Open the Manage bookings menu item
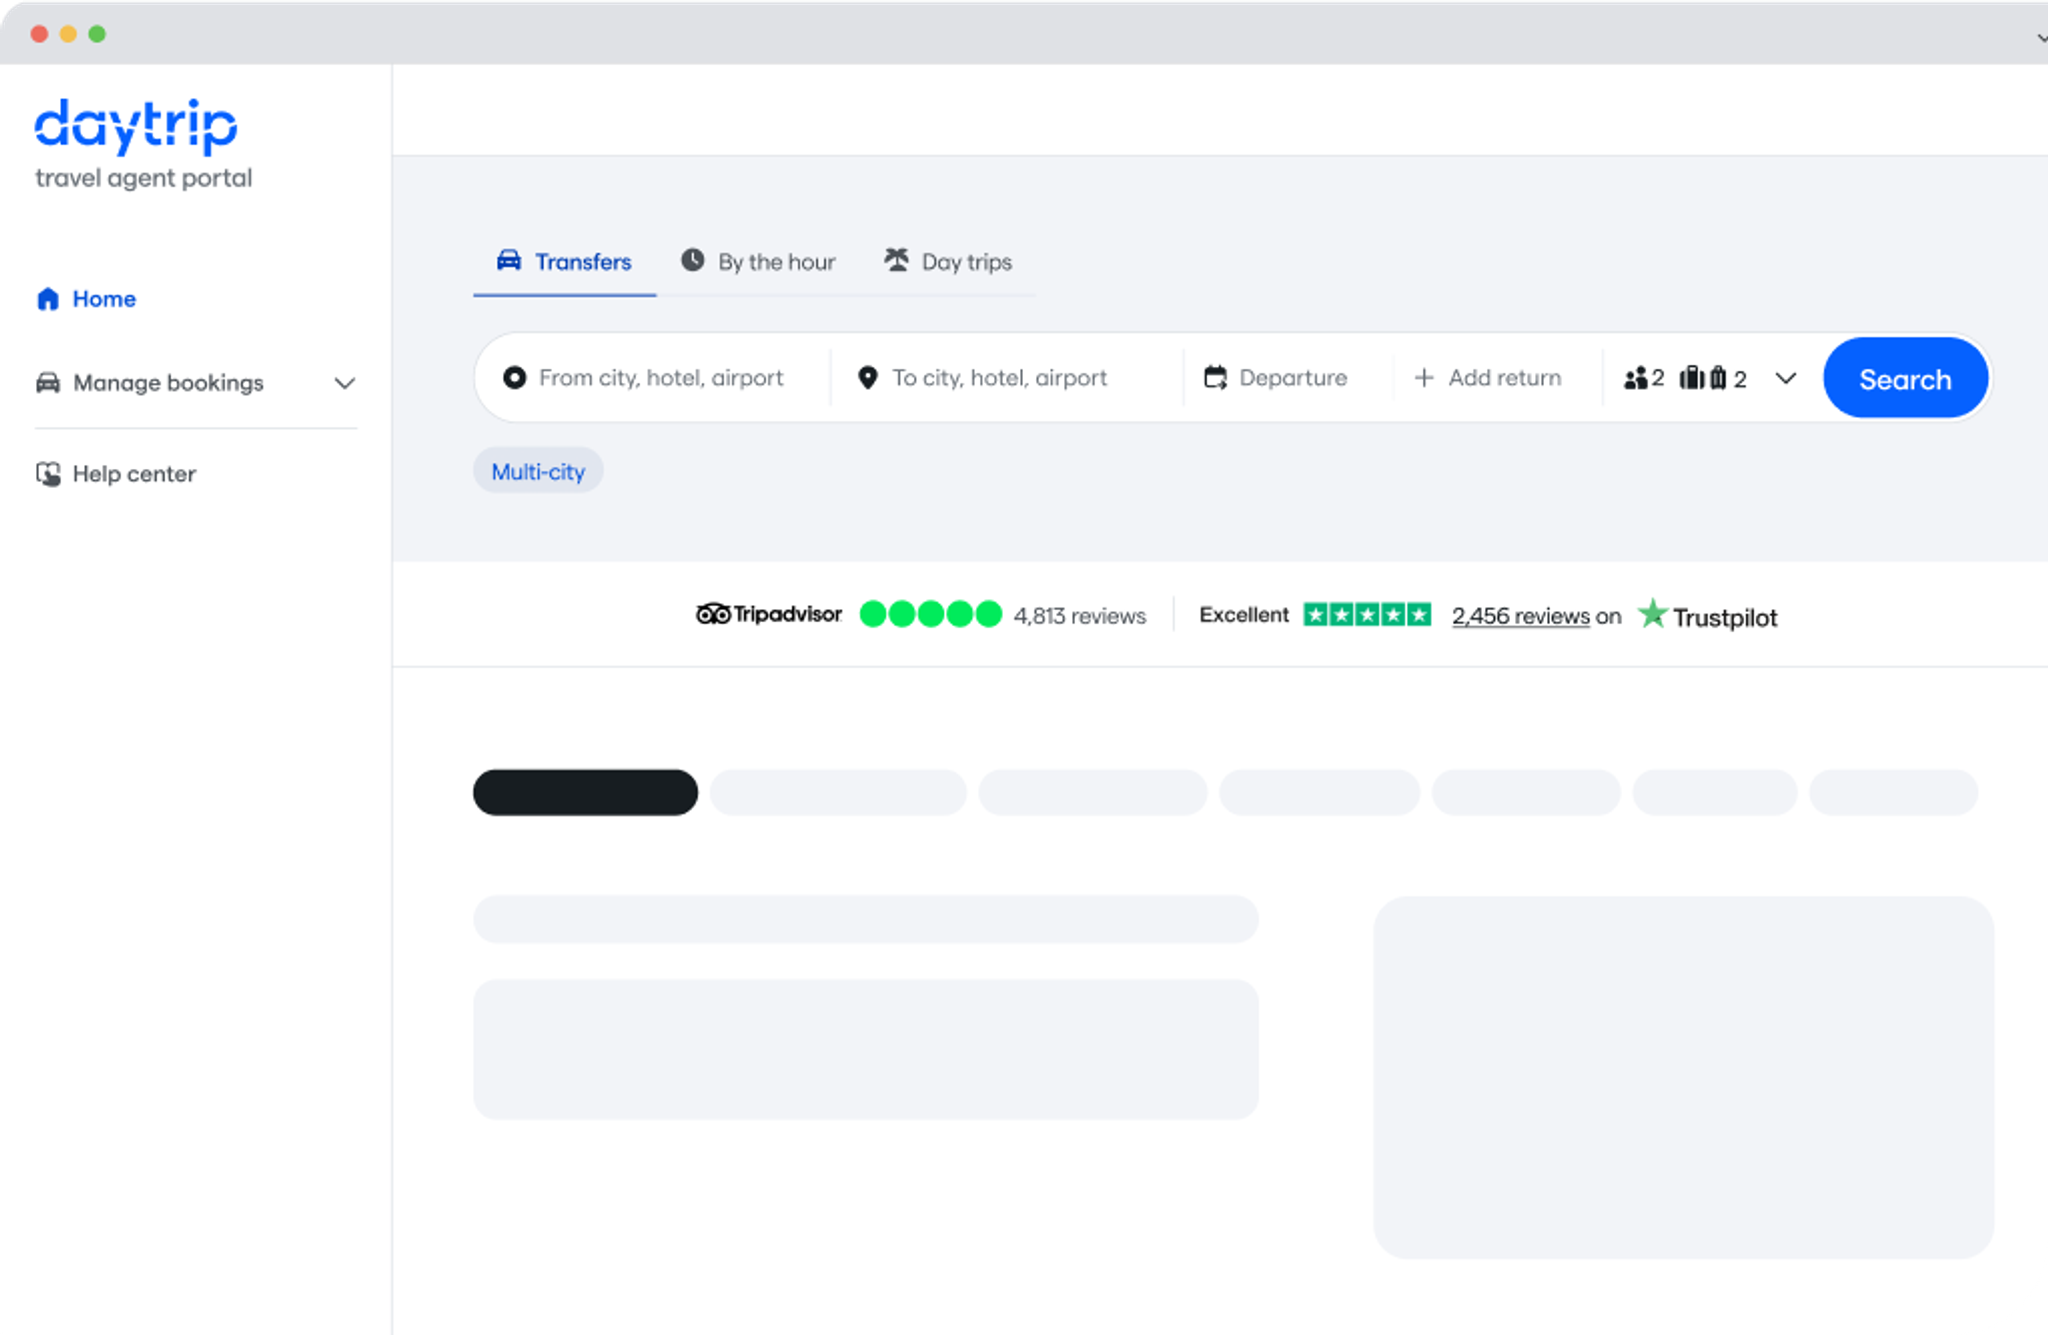 tap(196, 383)
